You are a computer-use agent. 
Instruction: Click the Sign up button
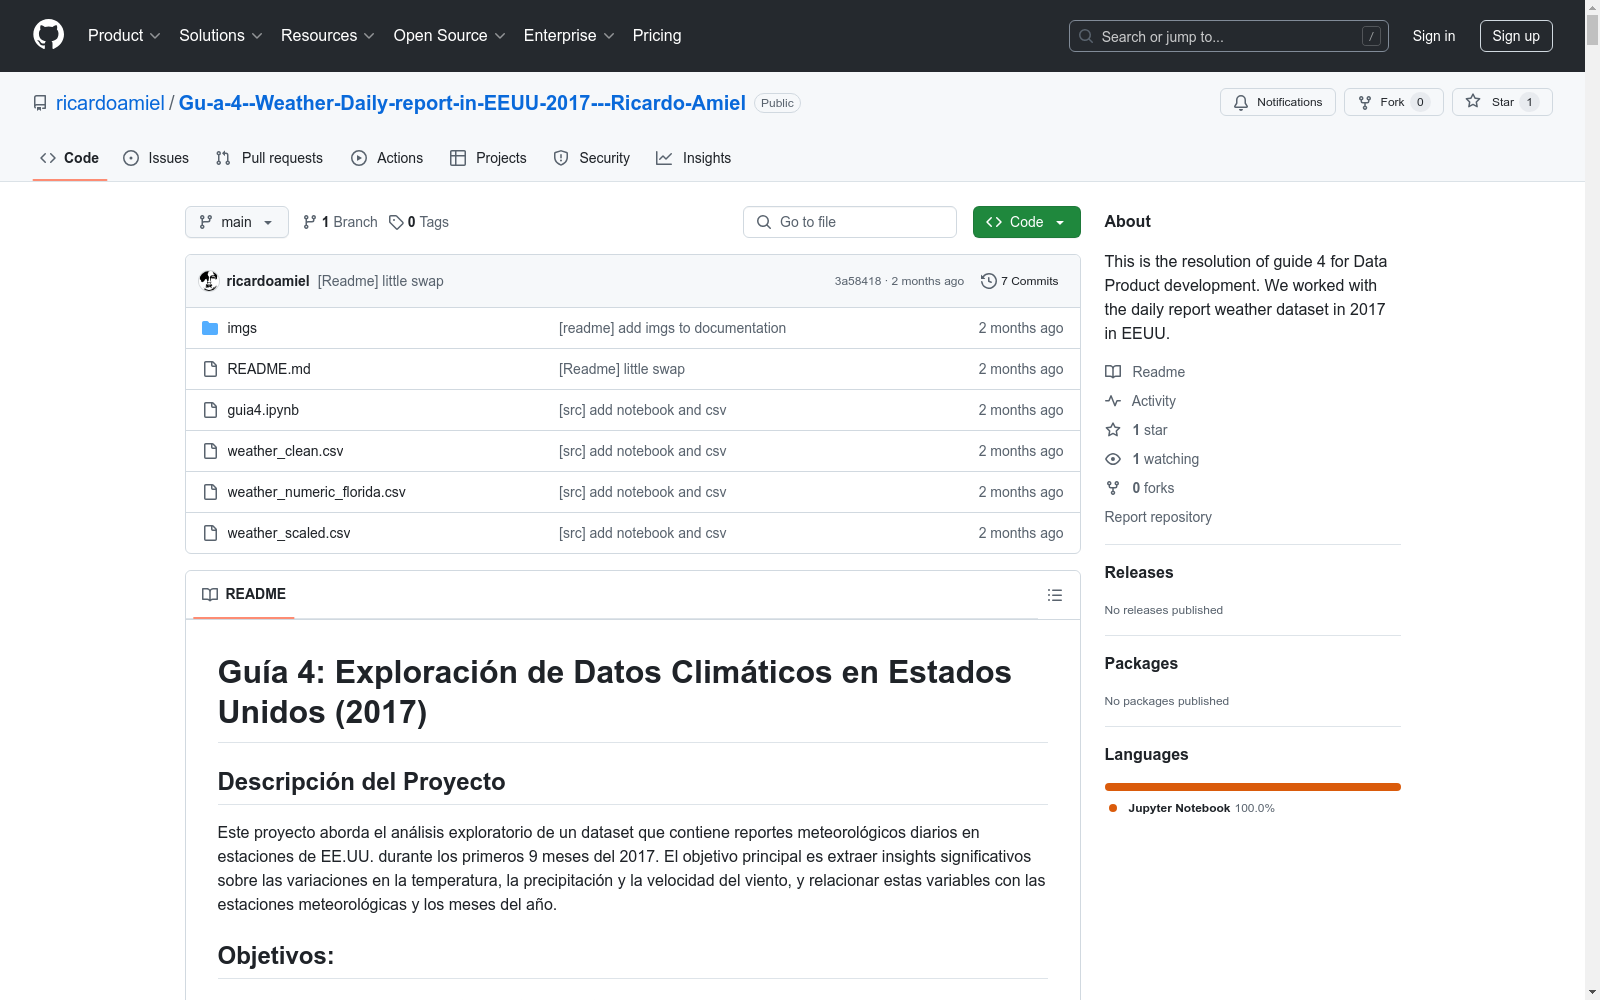pos(1516,36)
